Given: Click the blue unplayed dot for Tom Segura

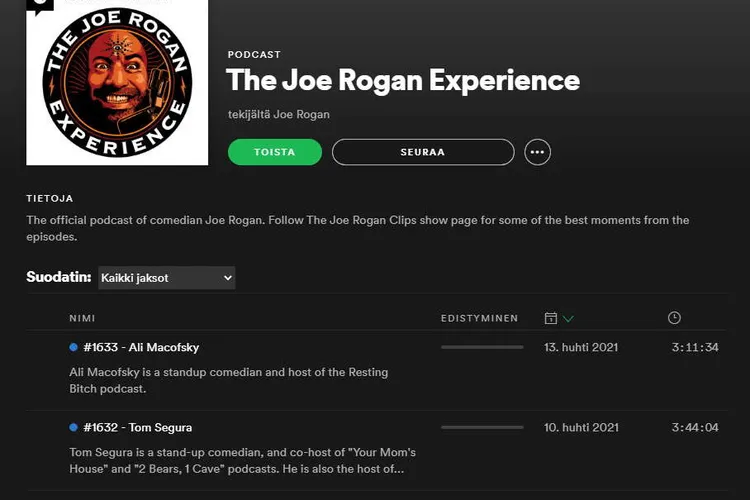Looking at the screenshot, I should 73,427.
